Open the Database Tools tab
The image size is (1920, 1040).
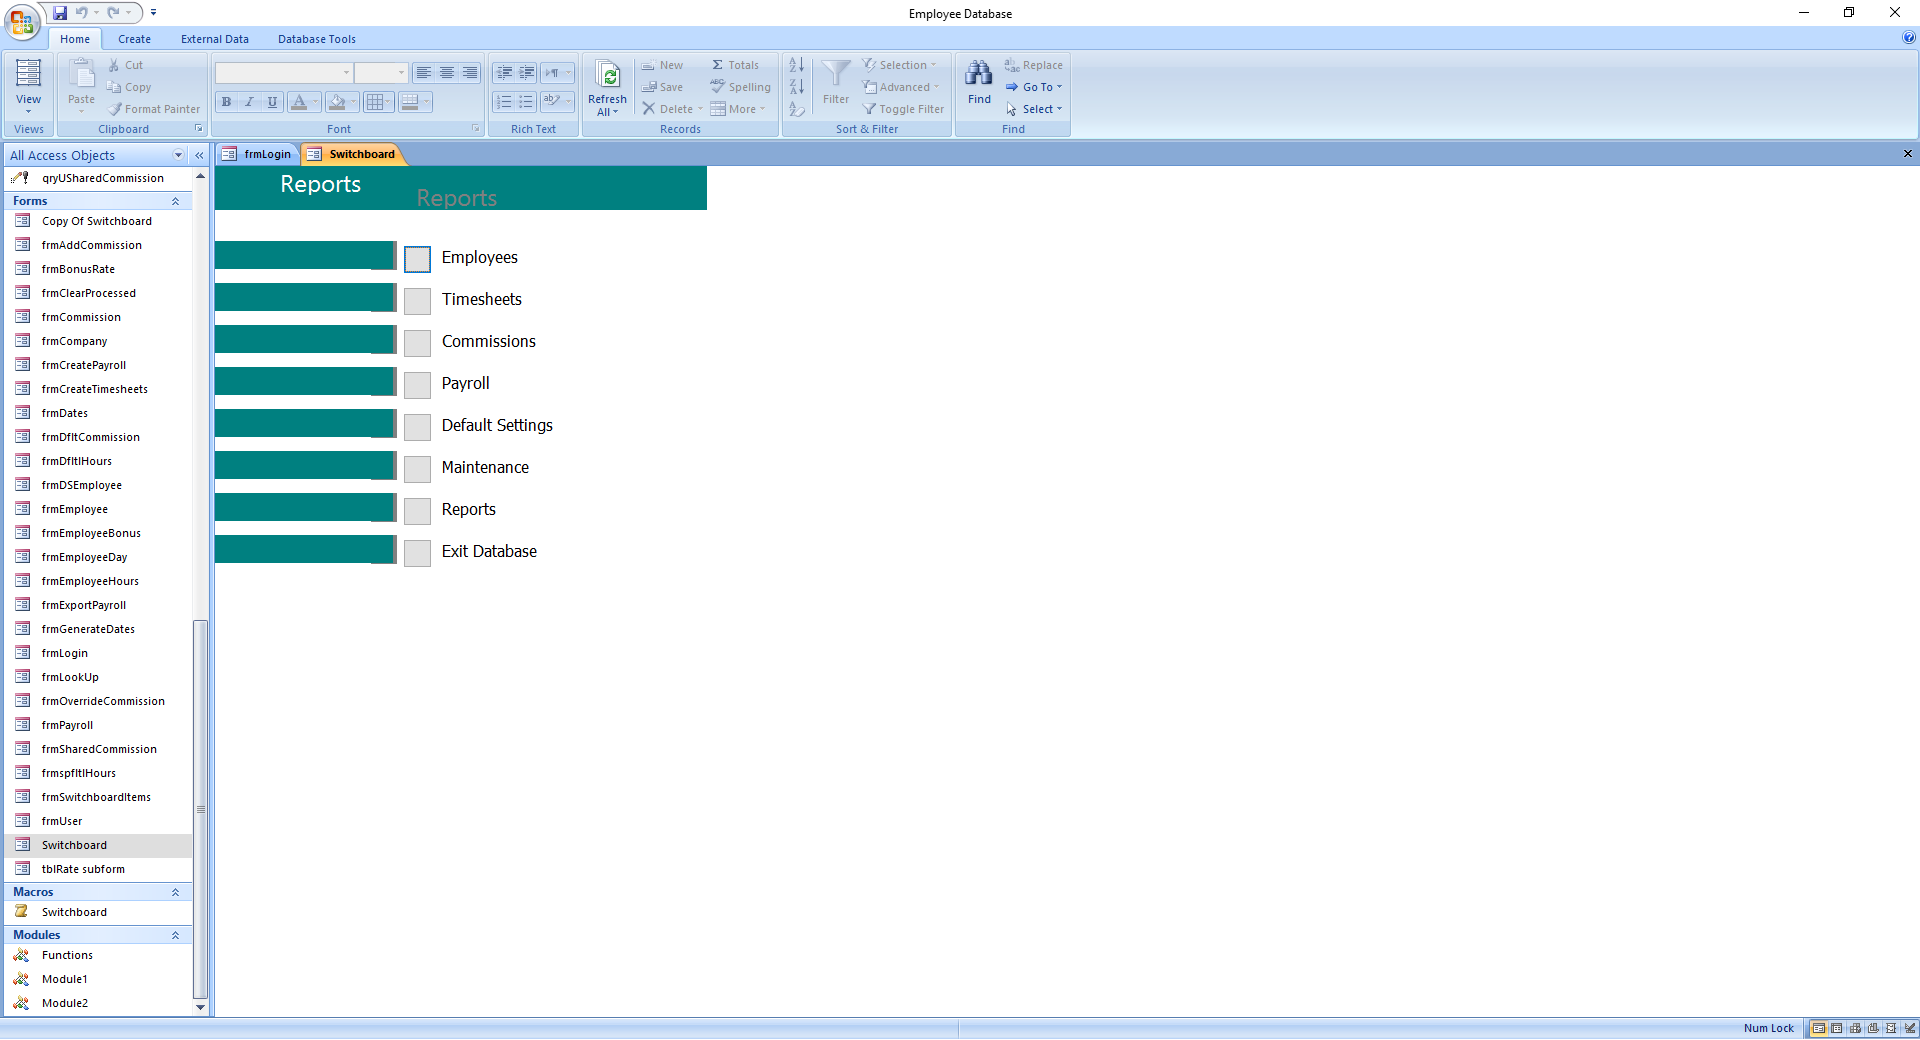pos(317,39)
